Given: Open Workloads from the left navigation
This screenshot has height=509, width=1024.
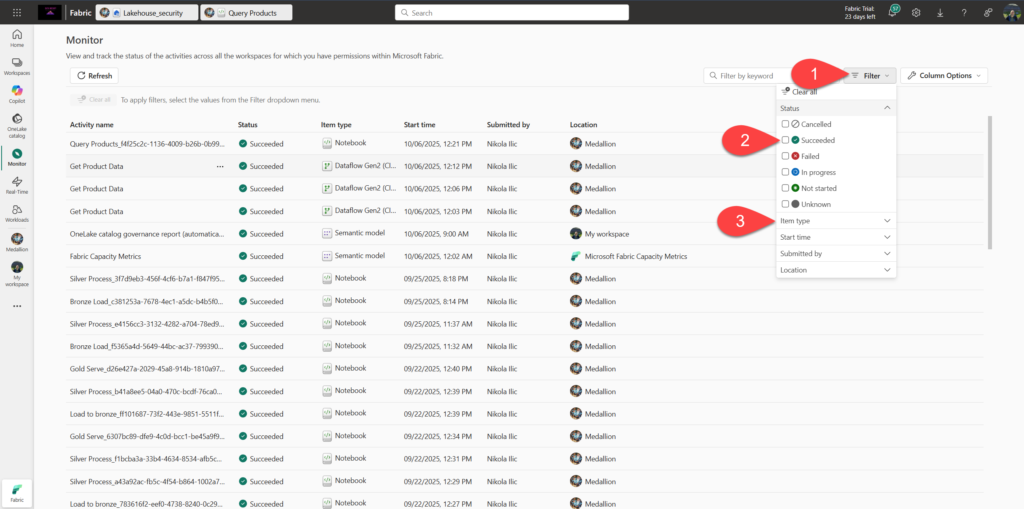Looking at the screenshot, I should 17,211.
